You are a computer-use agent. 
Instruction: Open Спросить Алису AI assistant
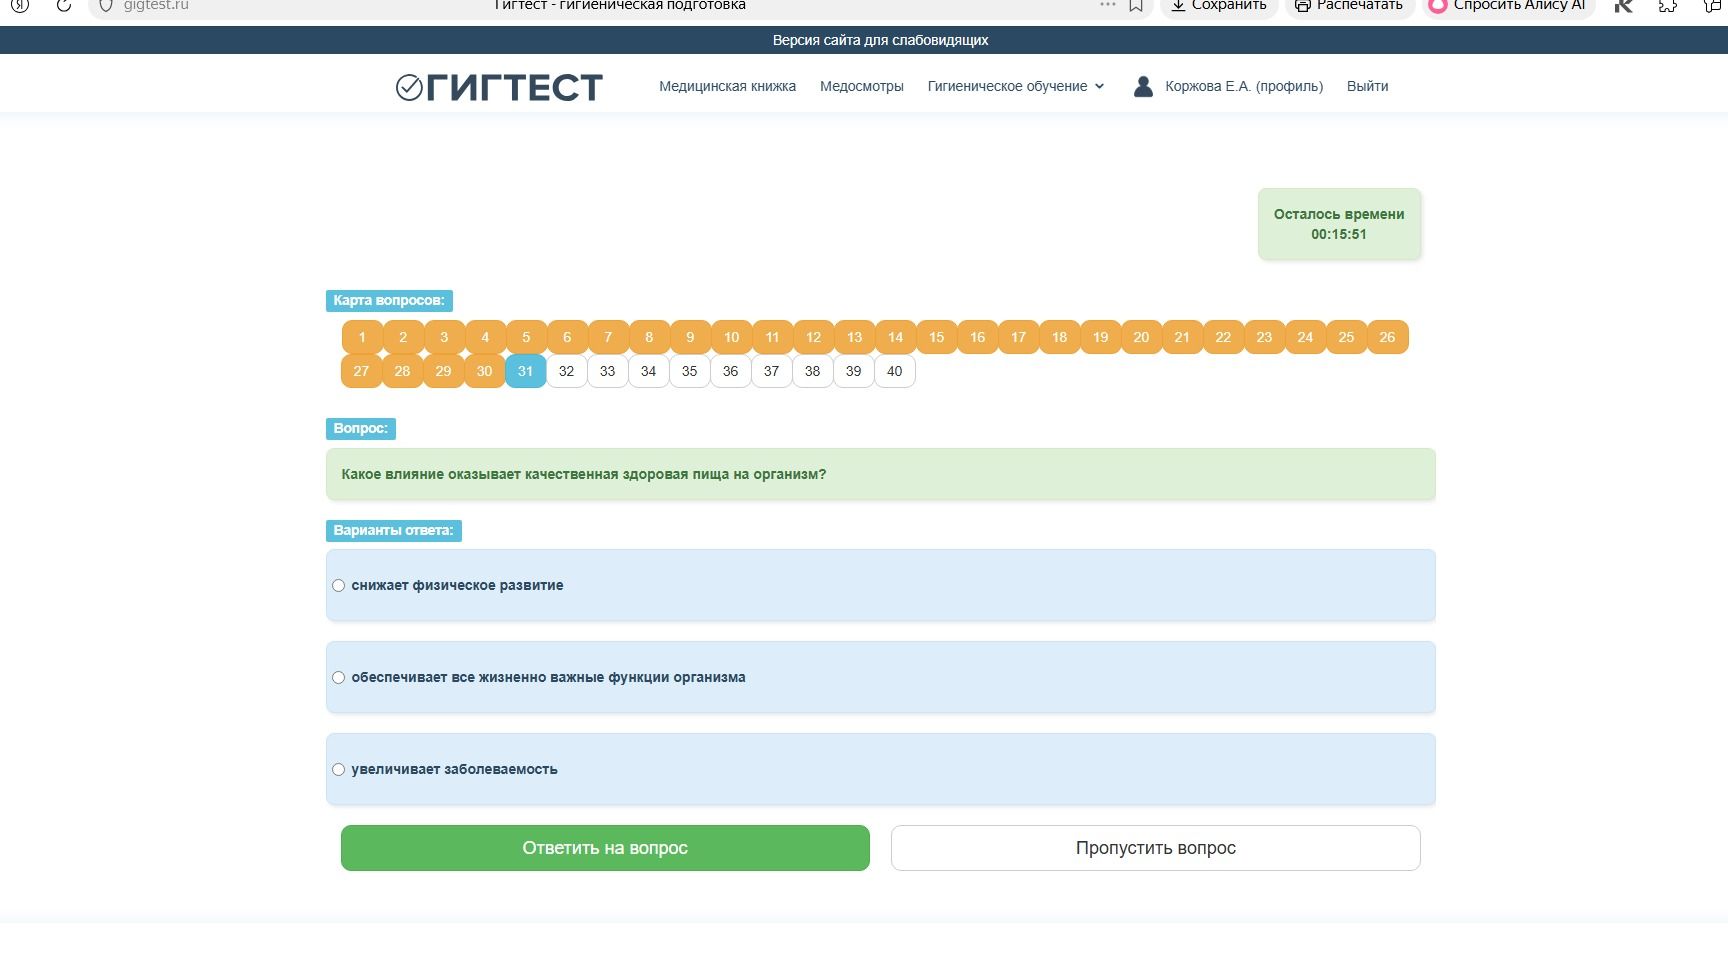tap(1508, 5)
